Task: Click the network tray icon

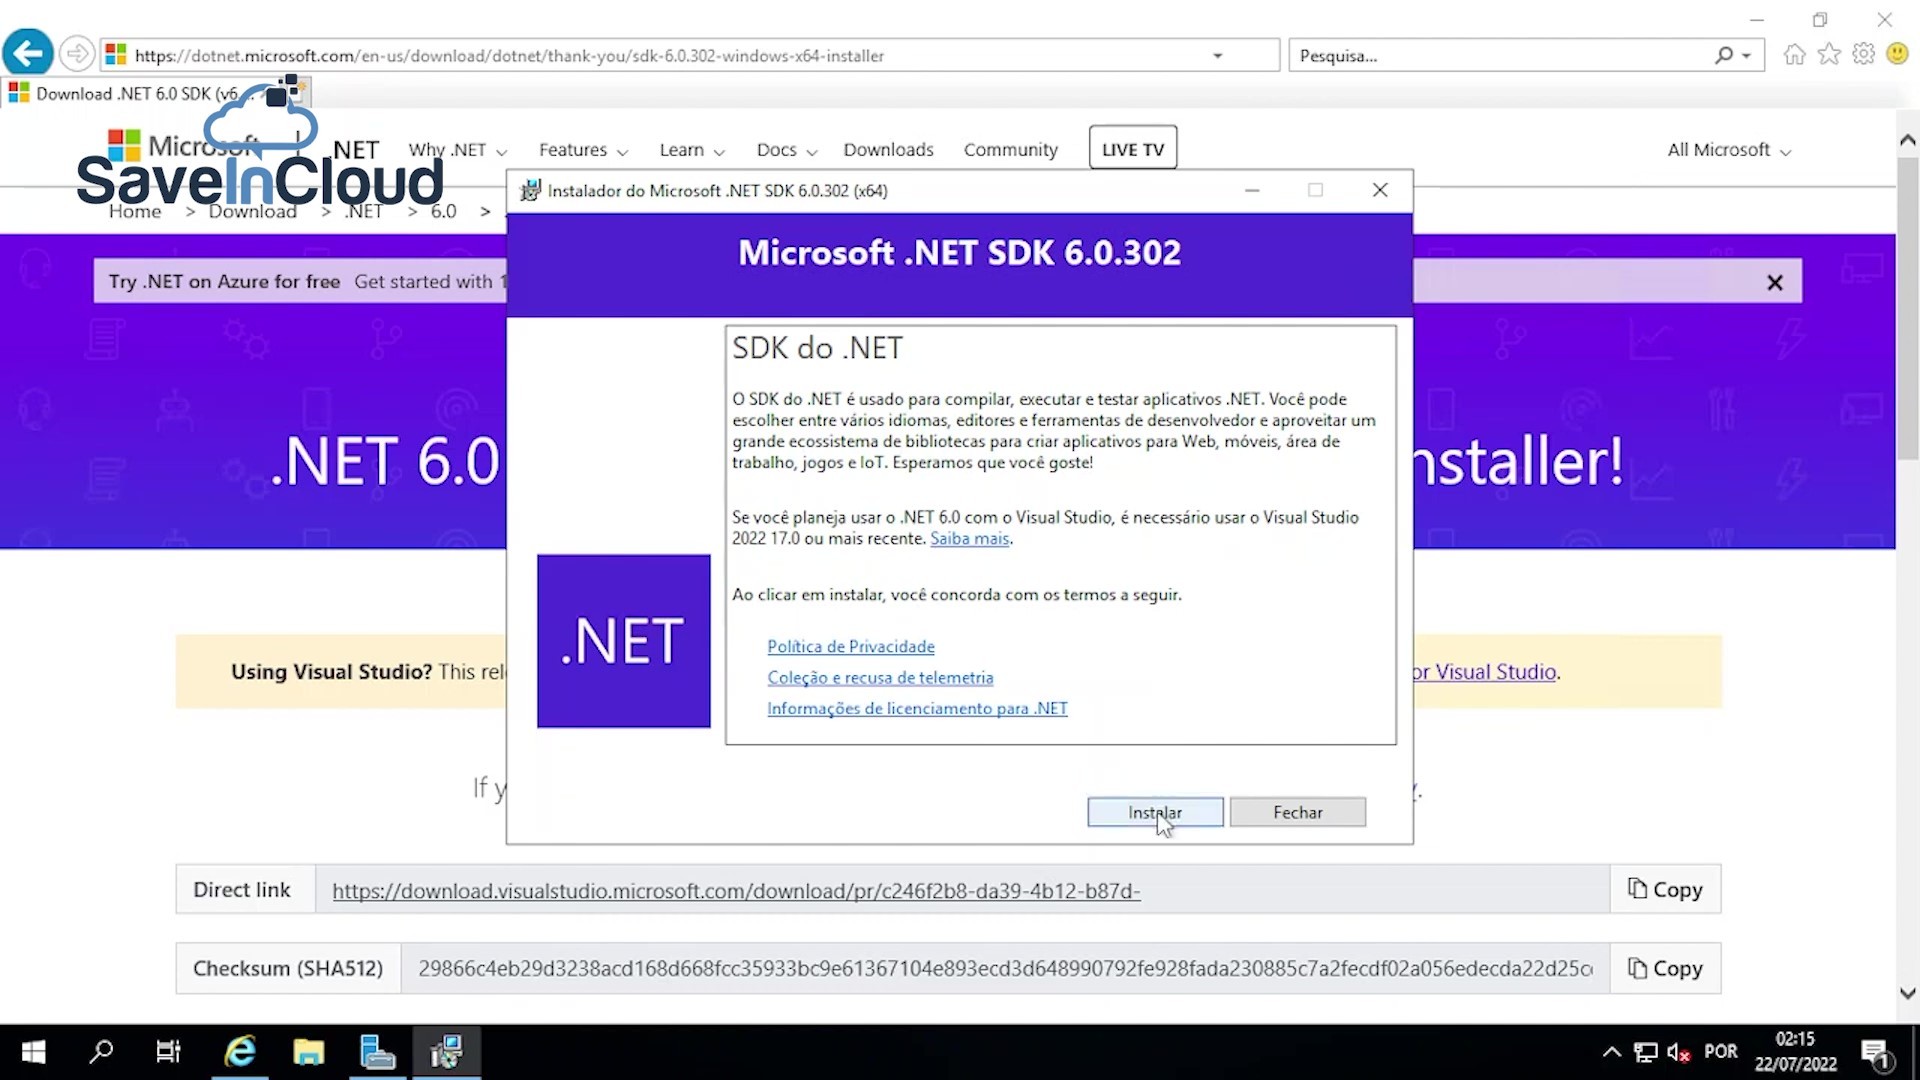Action: [1645, 1052]
